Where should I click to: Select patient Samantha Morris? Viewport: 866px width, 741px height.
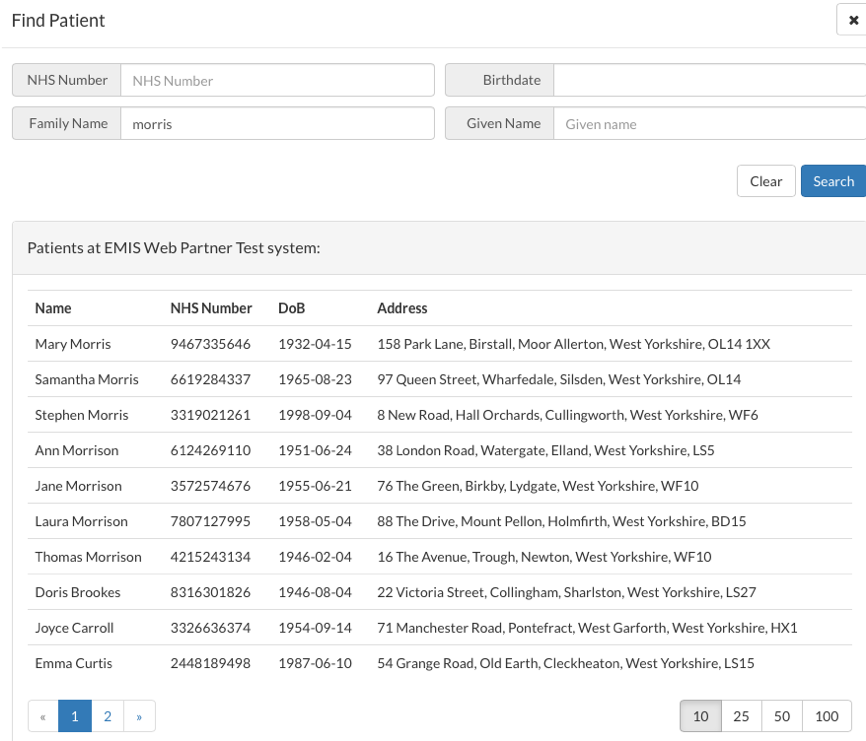[x=87, y=379]
